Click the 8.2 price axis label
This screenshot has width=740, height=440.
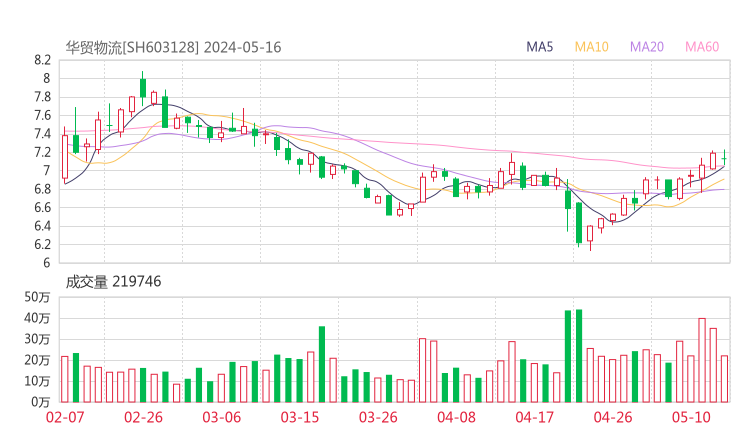[42, 60]
